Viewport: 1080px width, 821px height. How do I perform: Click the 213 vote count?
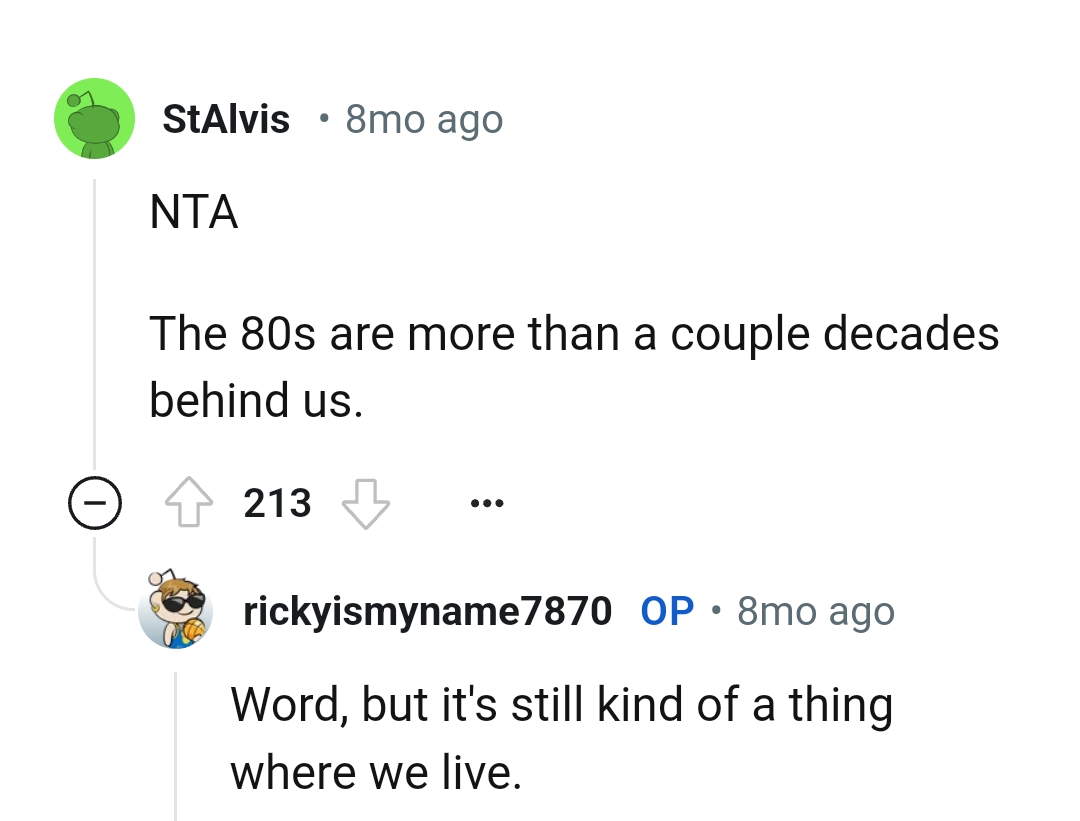coord(277,503)
